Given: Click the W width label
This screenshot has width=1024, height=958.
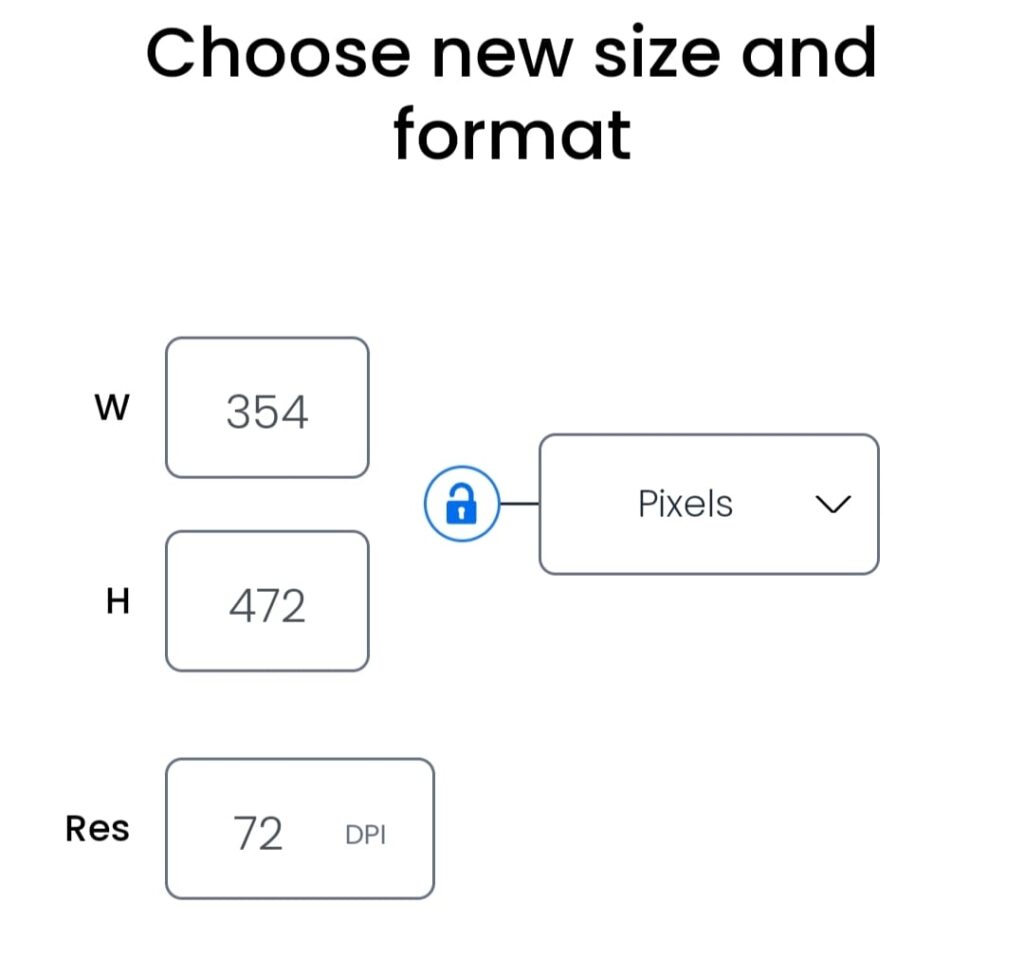Looking at the screenshot, I should tap(111, 408).
